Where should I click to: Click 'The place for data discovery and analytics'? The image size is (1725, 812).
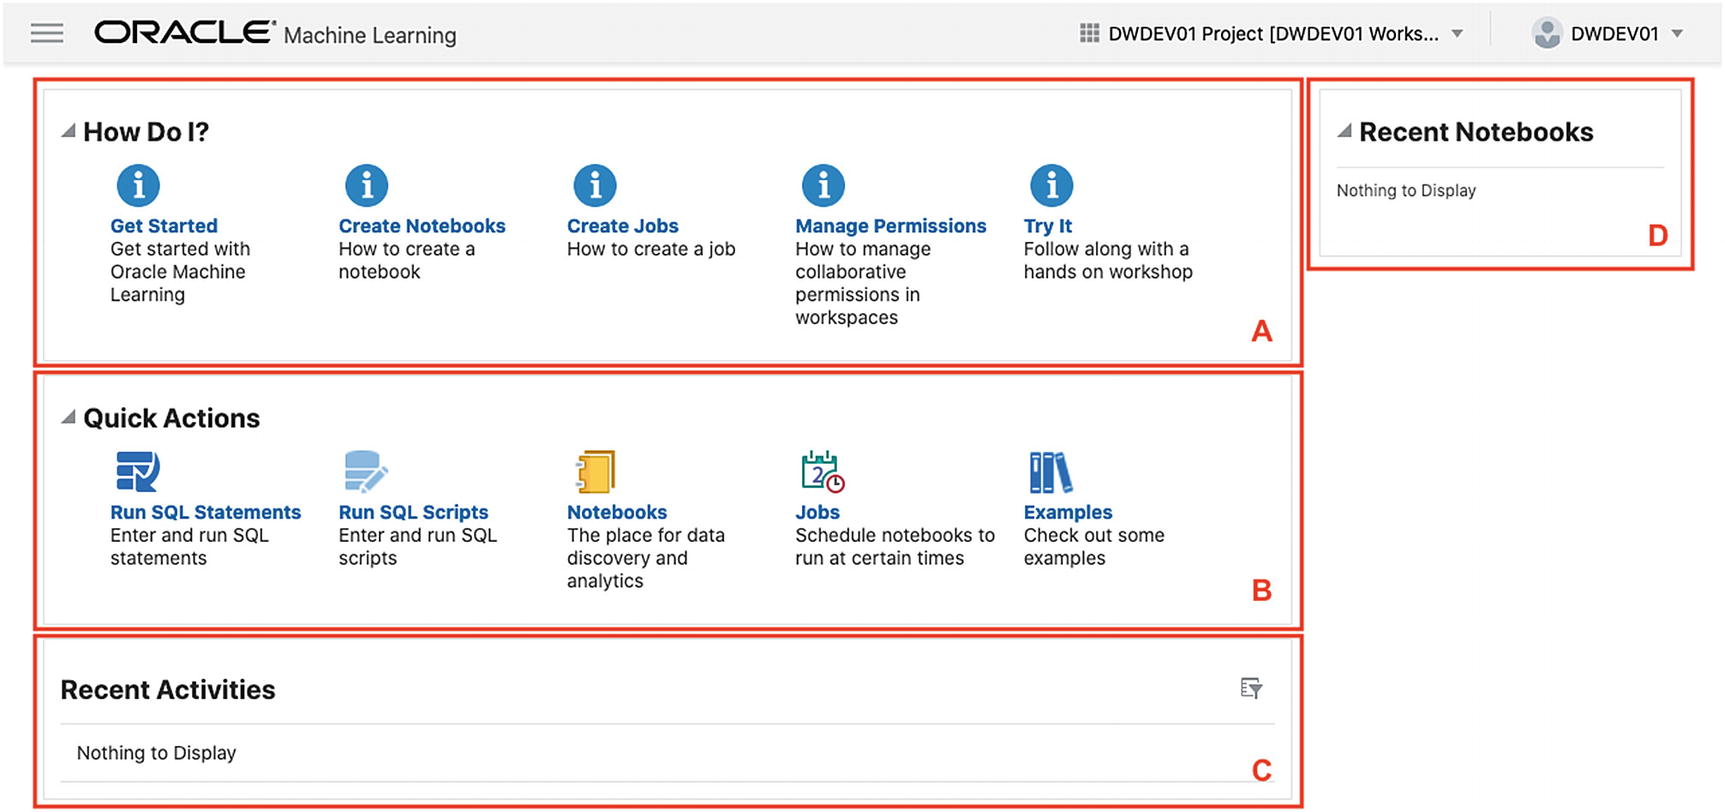point(646,558)
